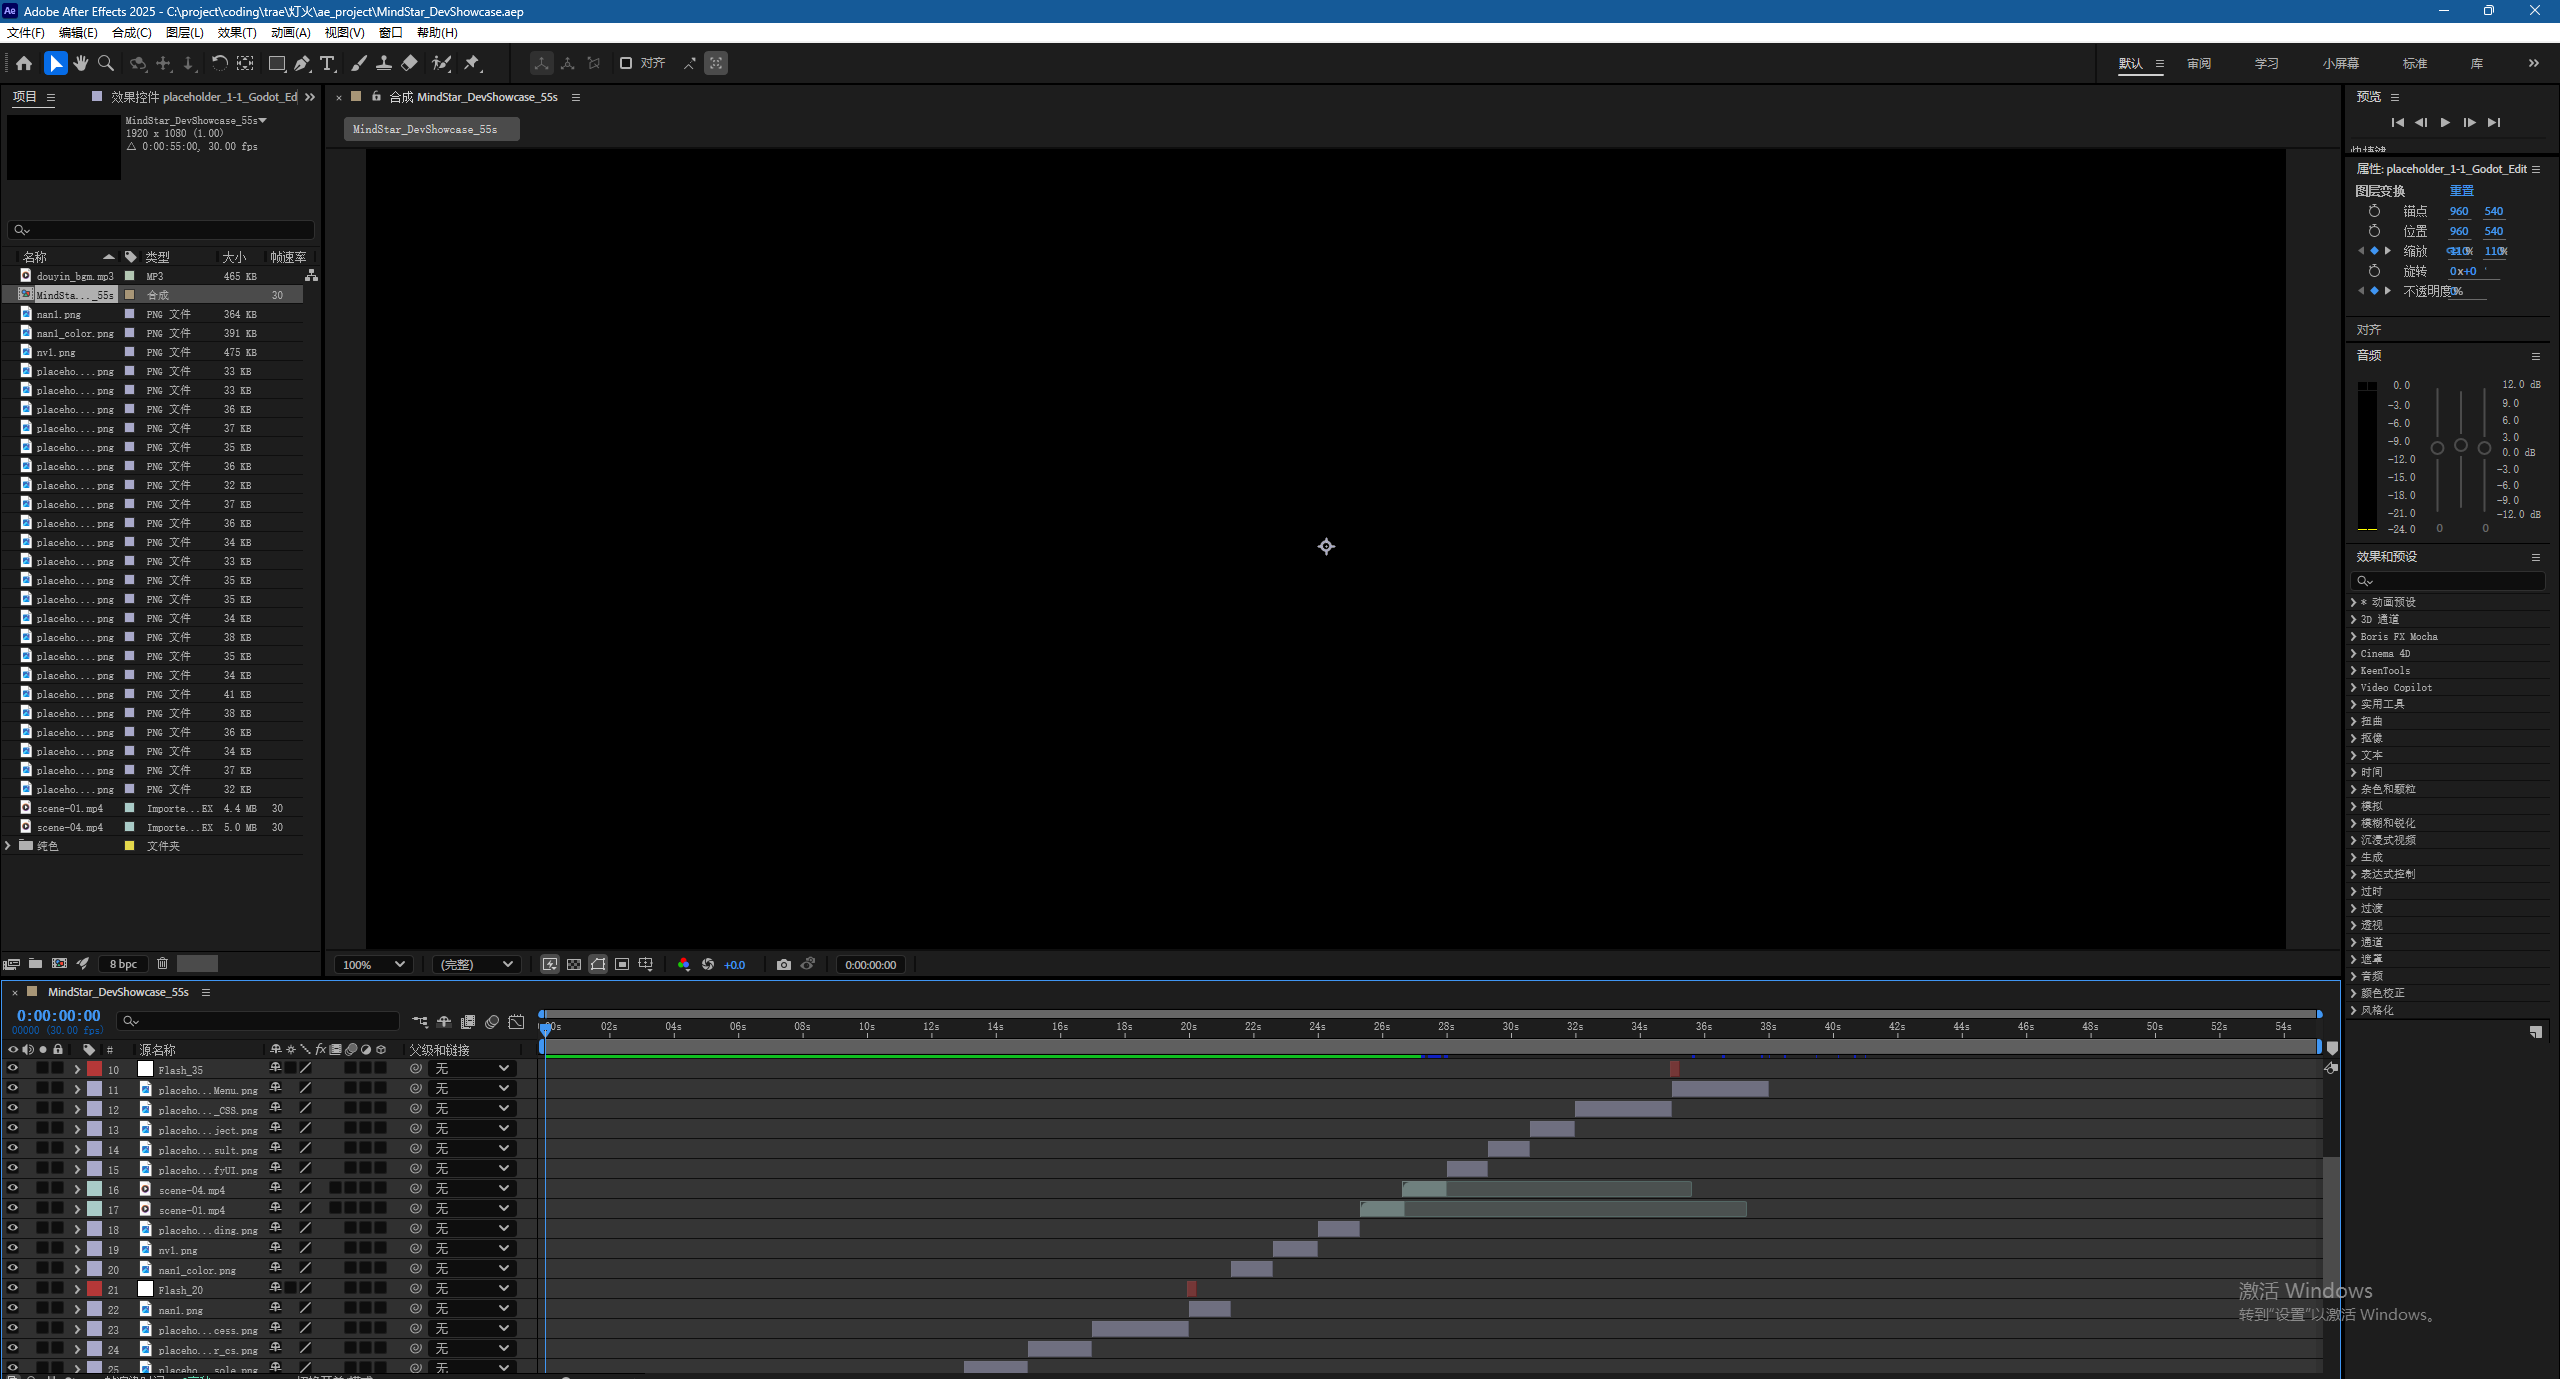Expand the scene-04.mp4 layer twirl
Screen dimensions: 2560x1379
pos(77,1189)
